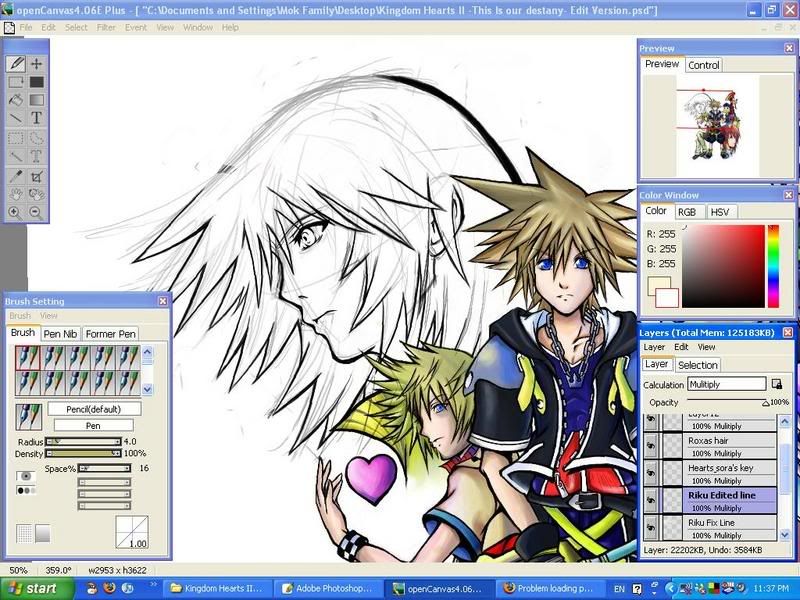Viewport: 800px width, 600px height.
Task: Toggle visibility of Riku Fix Line layer
Action: click(x=651, y=527)
